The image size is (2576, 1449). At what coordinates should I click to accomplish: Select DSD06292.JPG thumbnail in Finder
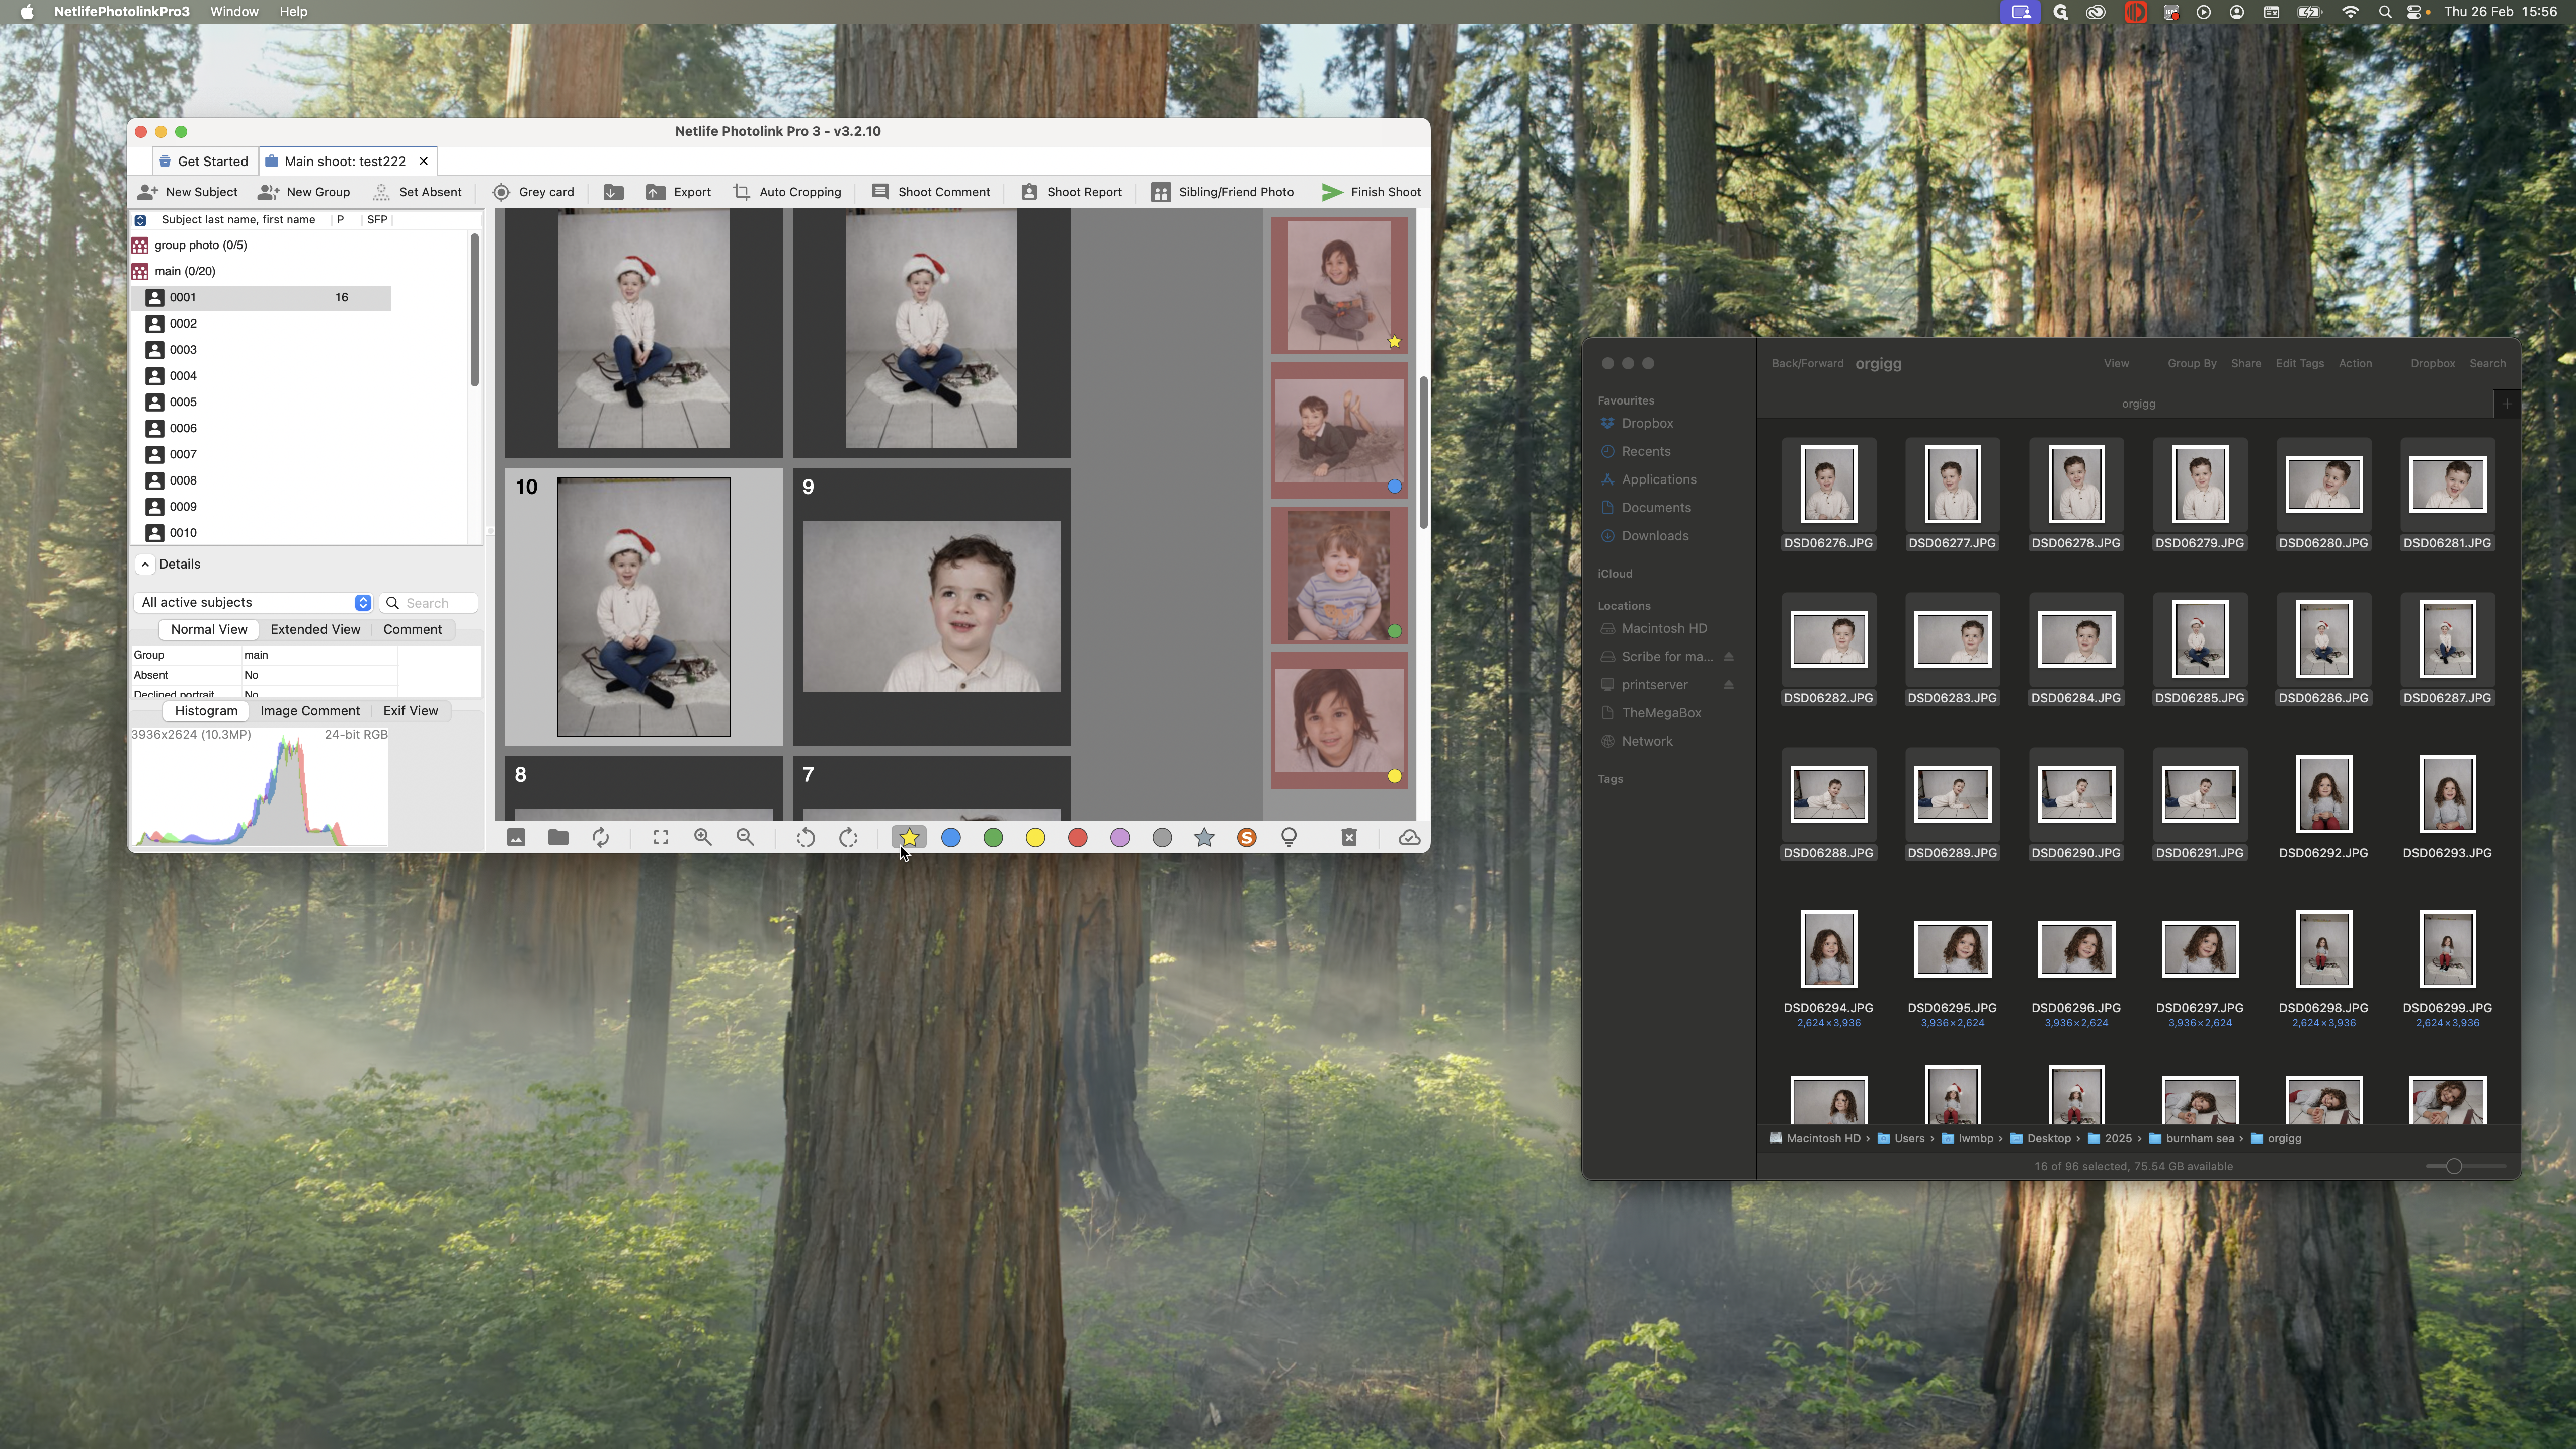coord(2323,795)
